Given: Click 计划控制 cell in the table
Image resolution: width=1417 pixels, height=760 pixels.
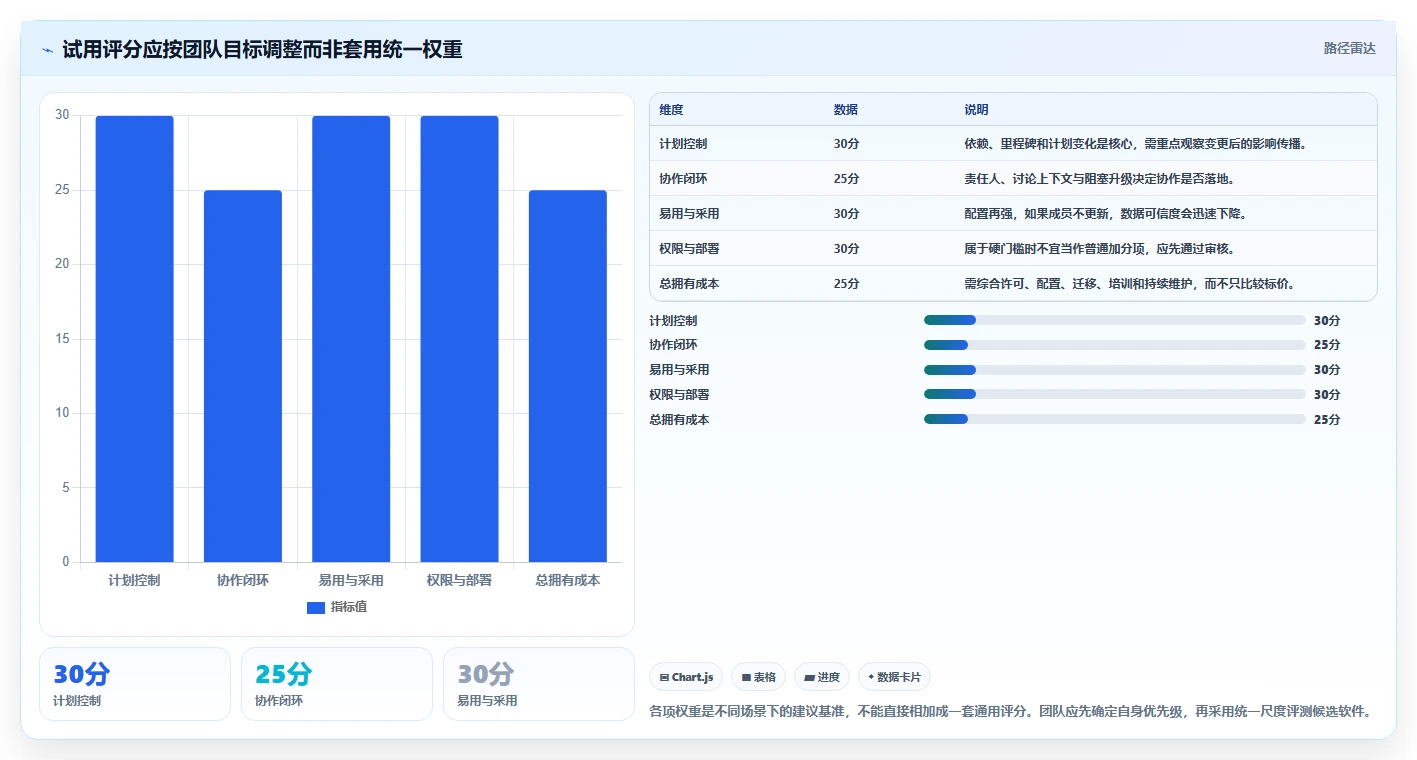Looking at the screenshot, I should point(684,144).
